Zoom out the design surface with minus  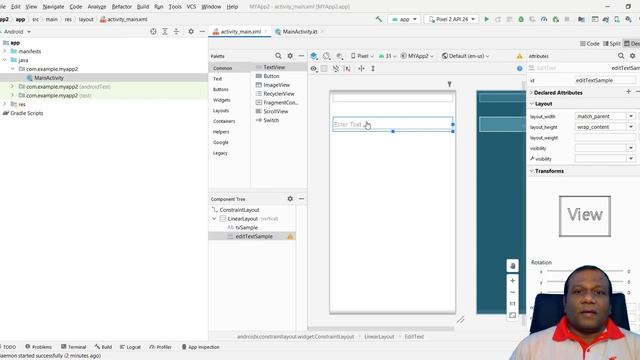[x=513, y=292]
